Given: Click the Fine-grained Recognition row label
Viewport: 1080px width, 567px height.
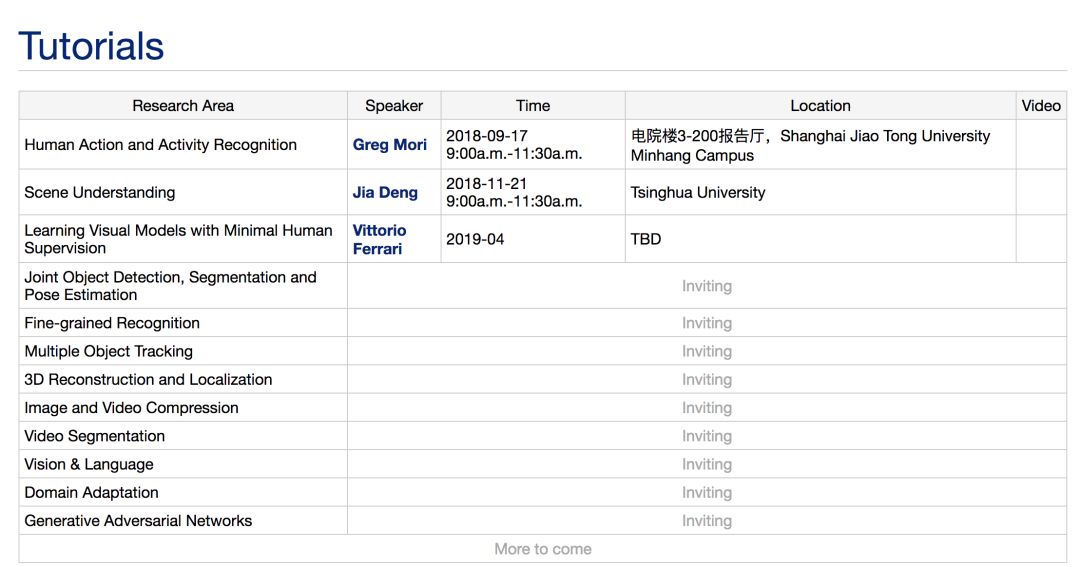Looking at the screenshot, I should (112, 323).
